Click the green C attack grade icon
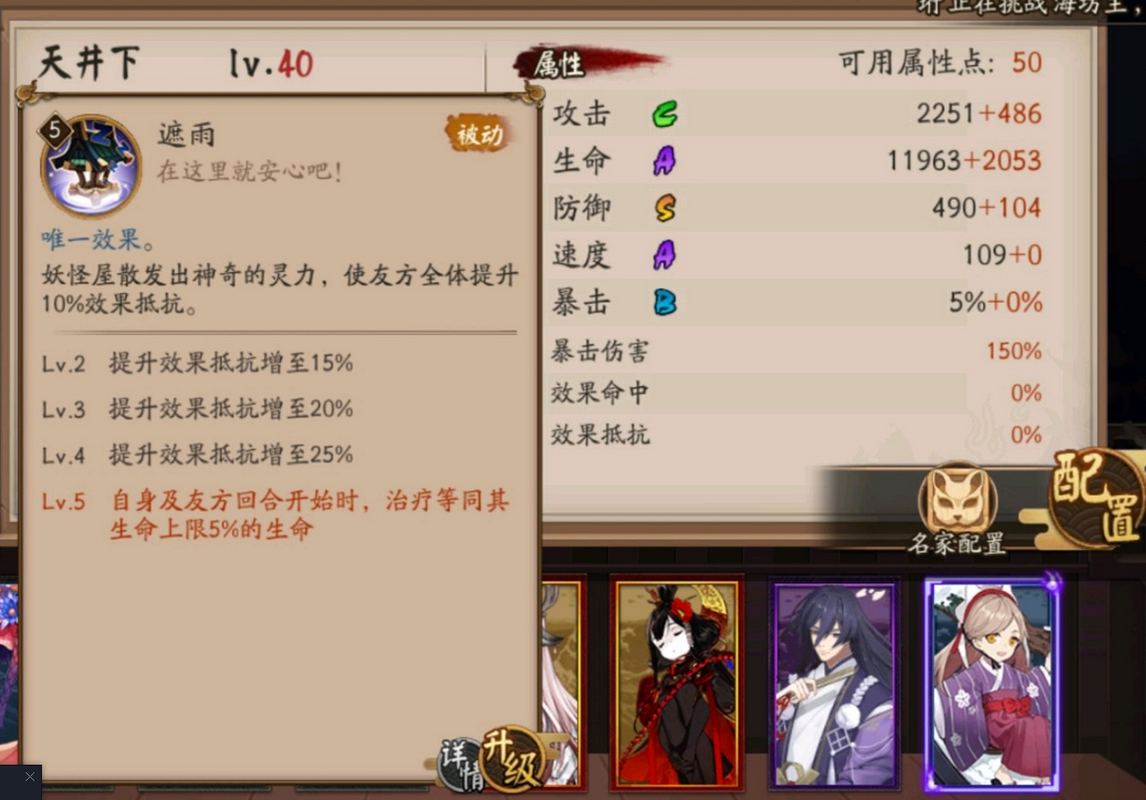 pos(664,114)
